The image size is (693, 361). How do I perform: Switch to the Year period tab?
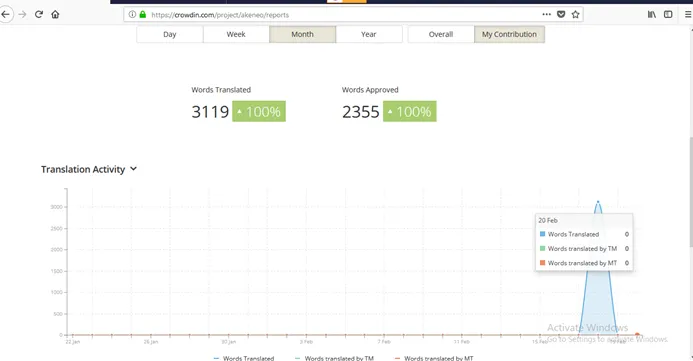click(369, 34)
